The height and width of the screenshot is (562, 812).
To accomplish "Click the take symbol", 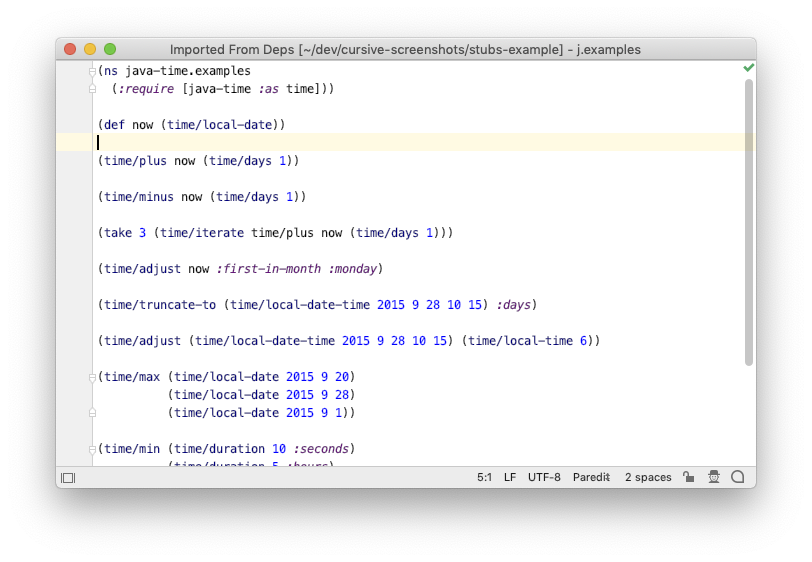I will click(118, 233).
